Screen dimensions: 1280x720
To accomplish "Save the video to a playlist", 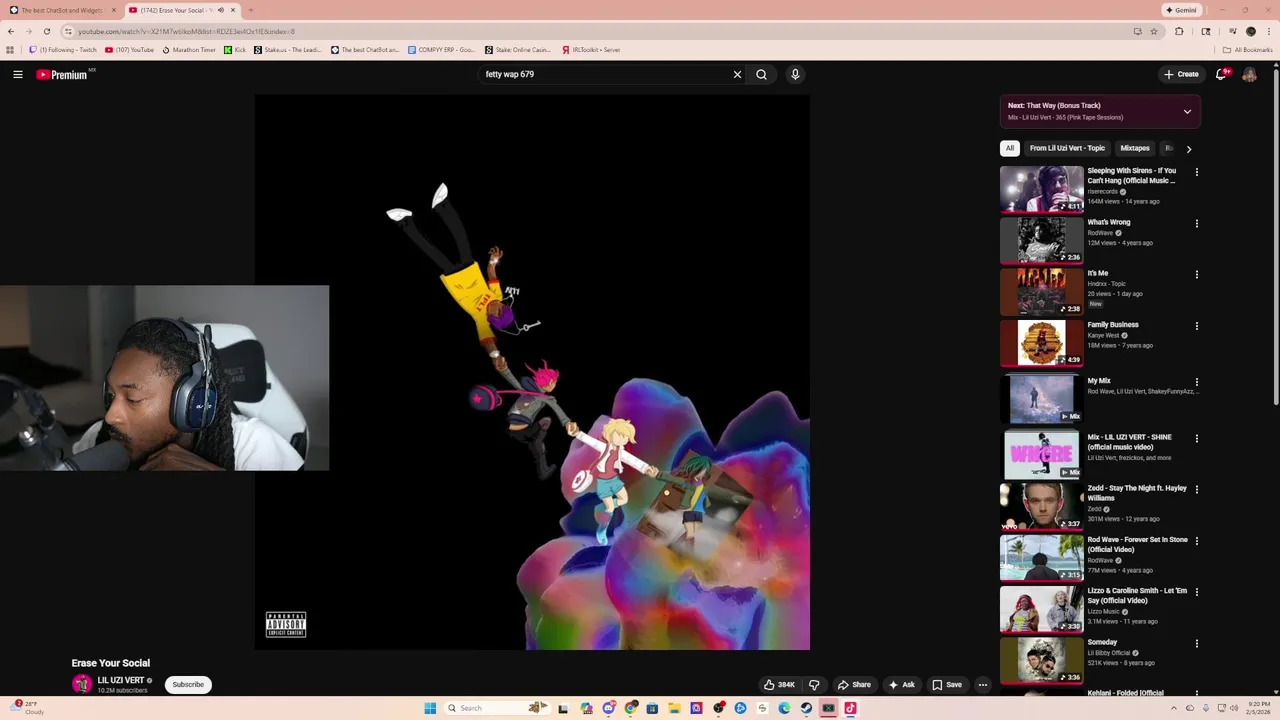I will tap(947, 685).
